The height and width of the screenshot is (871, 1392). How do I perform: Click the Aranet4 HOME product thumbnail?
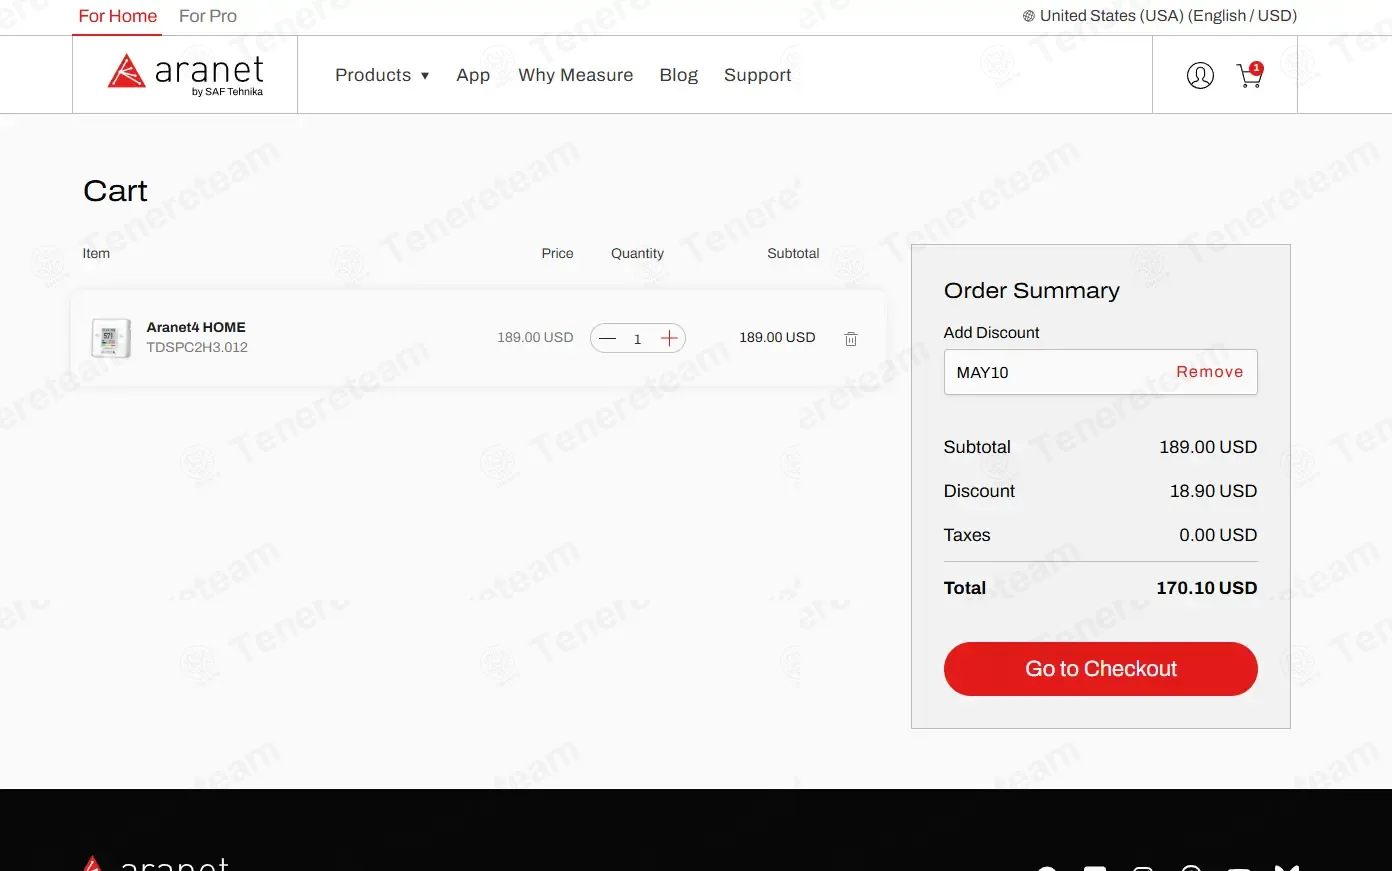(111, 338)
